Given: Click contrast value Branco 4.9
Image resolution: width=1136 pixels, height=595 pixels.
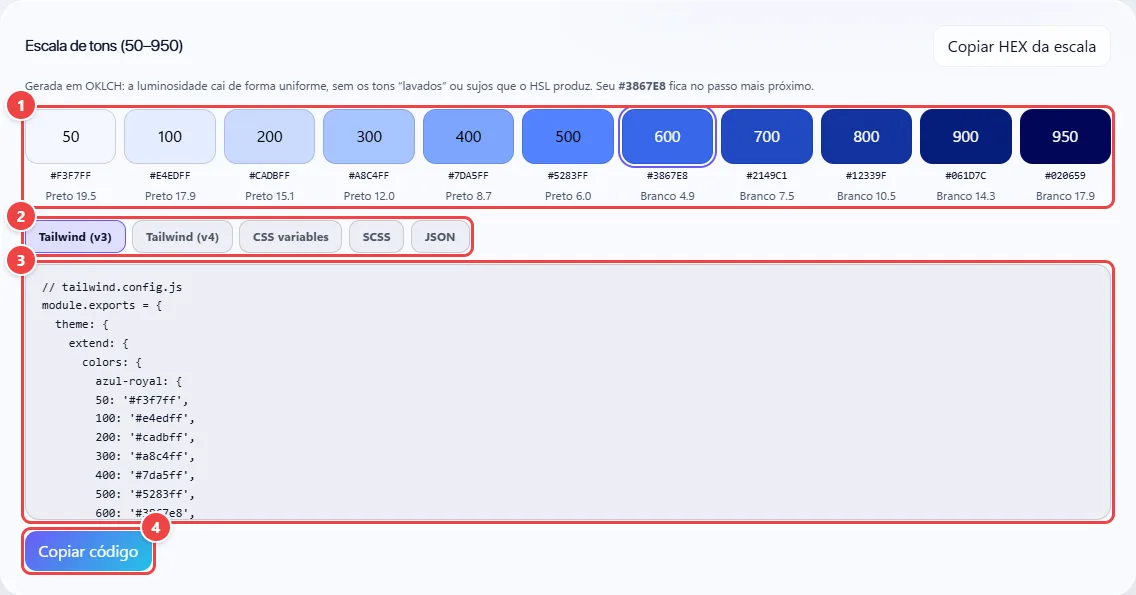Looking at the screenshot, I should [x=667, y=196].
